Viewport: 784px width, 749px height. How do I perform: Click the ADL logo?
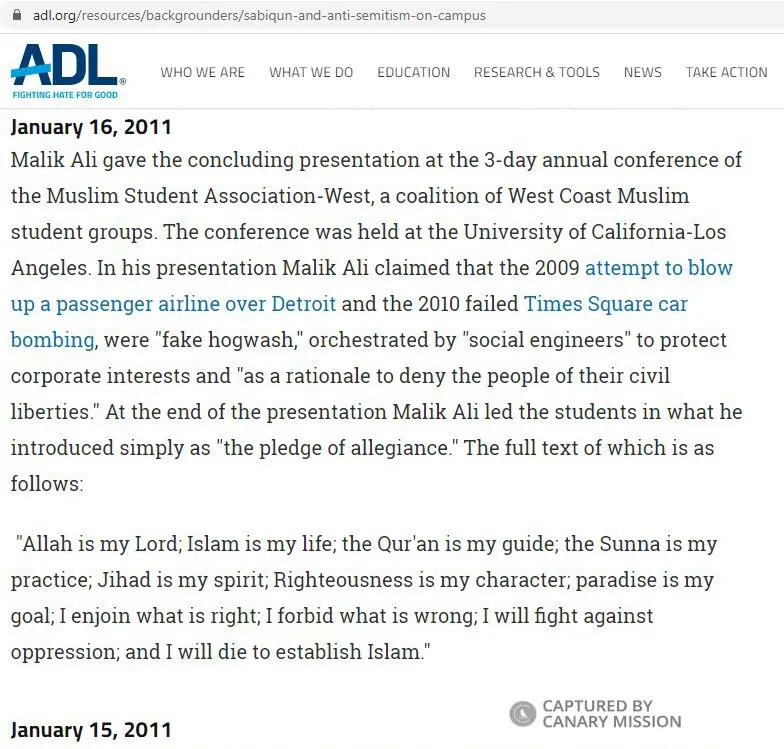[x=66, y=66]
